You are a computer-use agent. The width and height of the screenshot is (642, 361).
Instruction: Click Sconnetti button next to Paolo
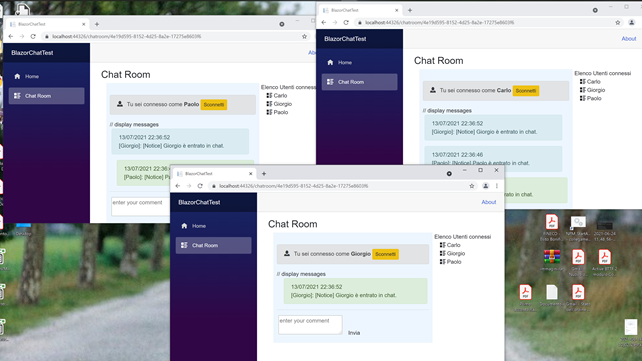(x=214, y=104)
